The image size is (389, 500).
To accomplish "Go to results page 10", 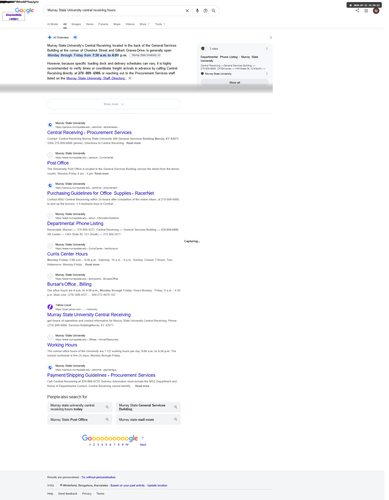I will [127, 445].
